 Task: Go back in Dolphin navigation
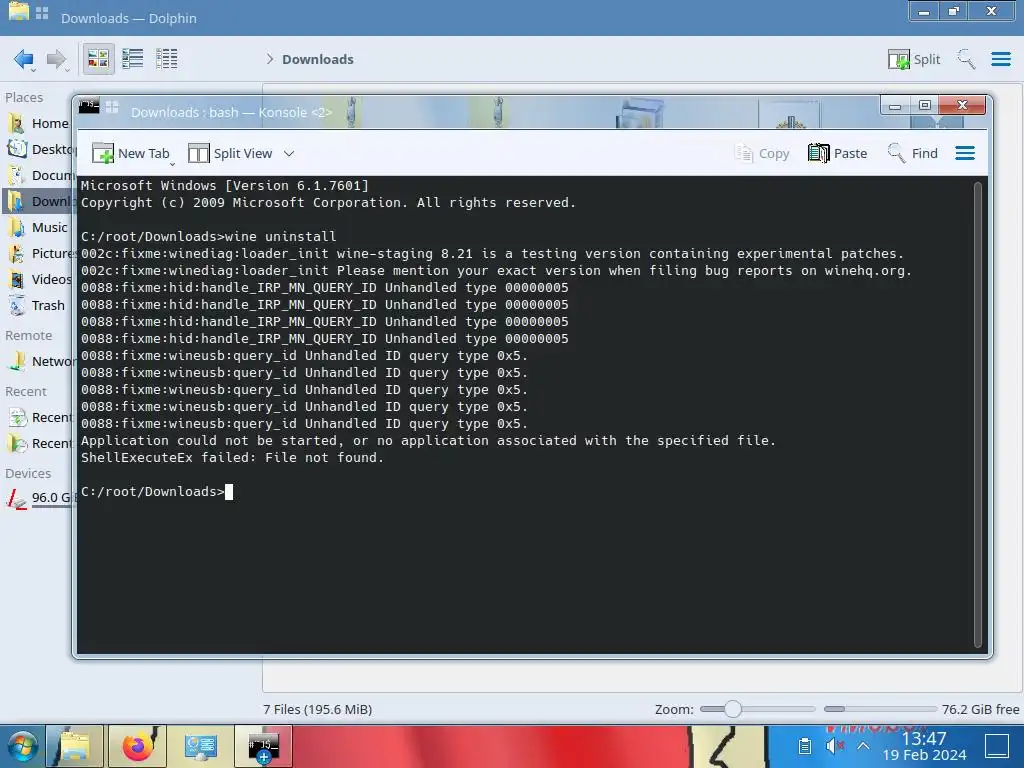coord(24,59)
